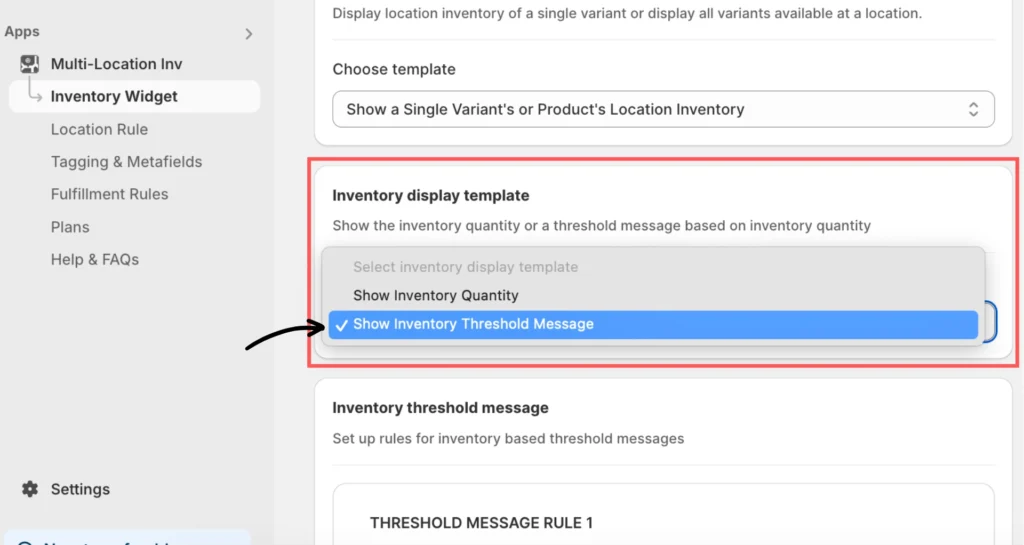Open Help & FAQs
This screenshot has height=545, width=1024.
tap(94, 259)
